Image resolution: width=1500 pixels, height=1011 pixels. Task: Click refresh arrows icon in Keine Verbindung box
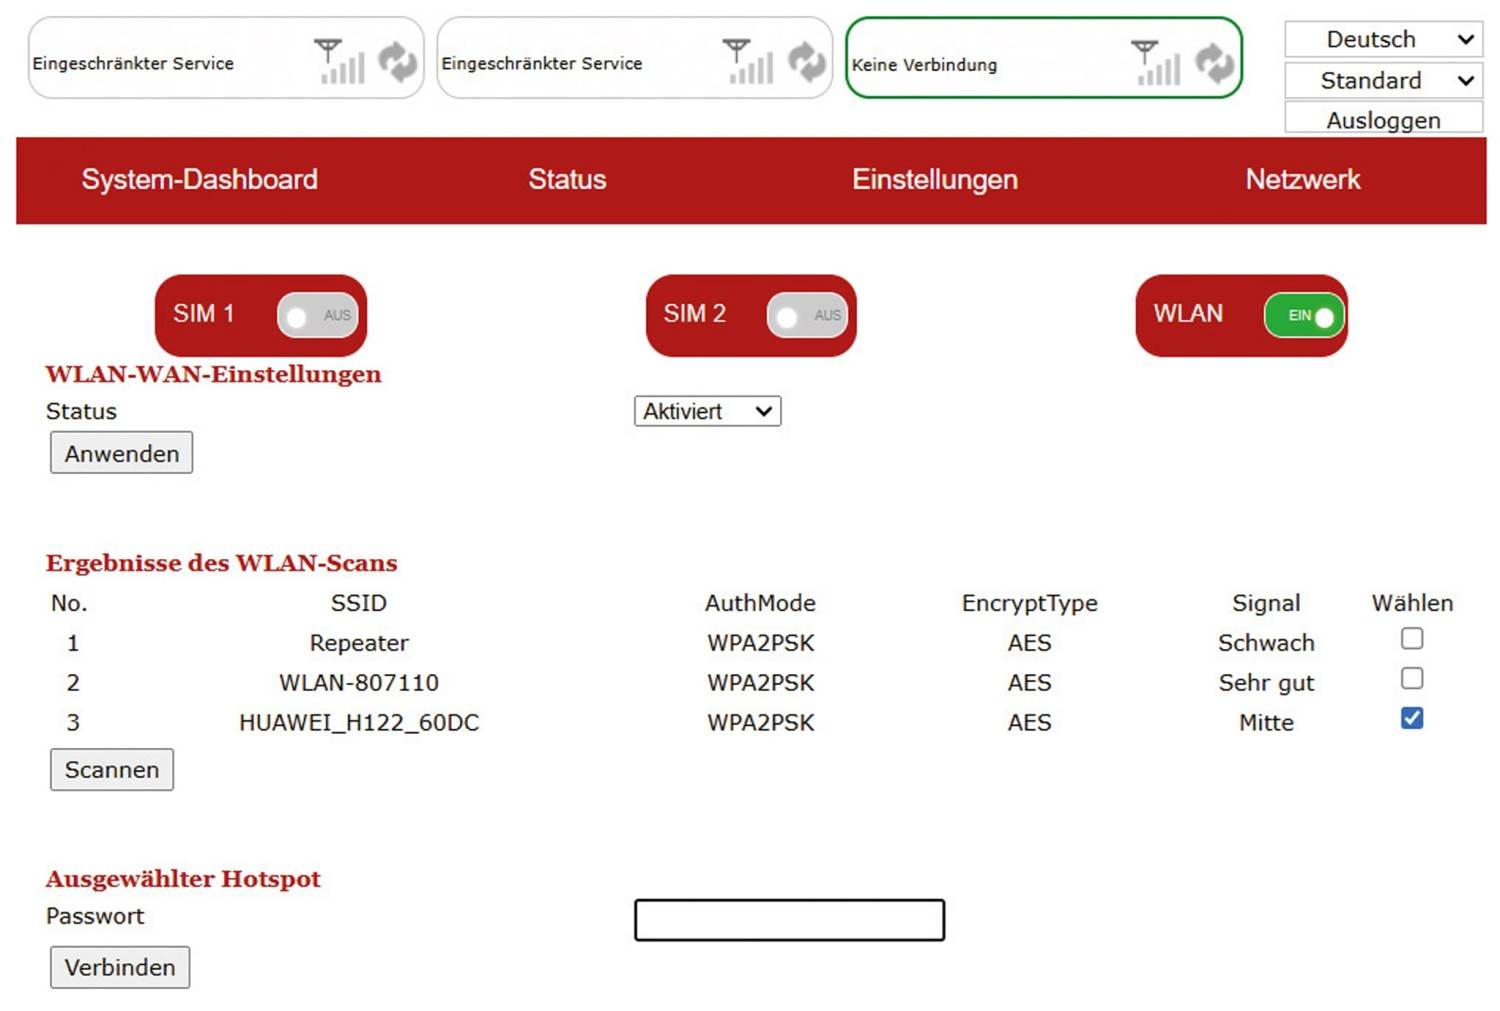click(x=1215, y=64)
